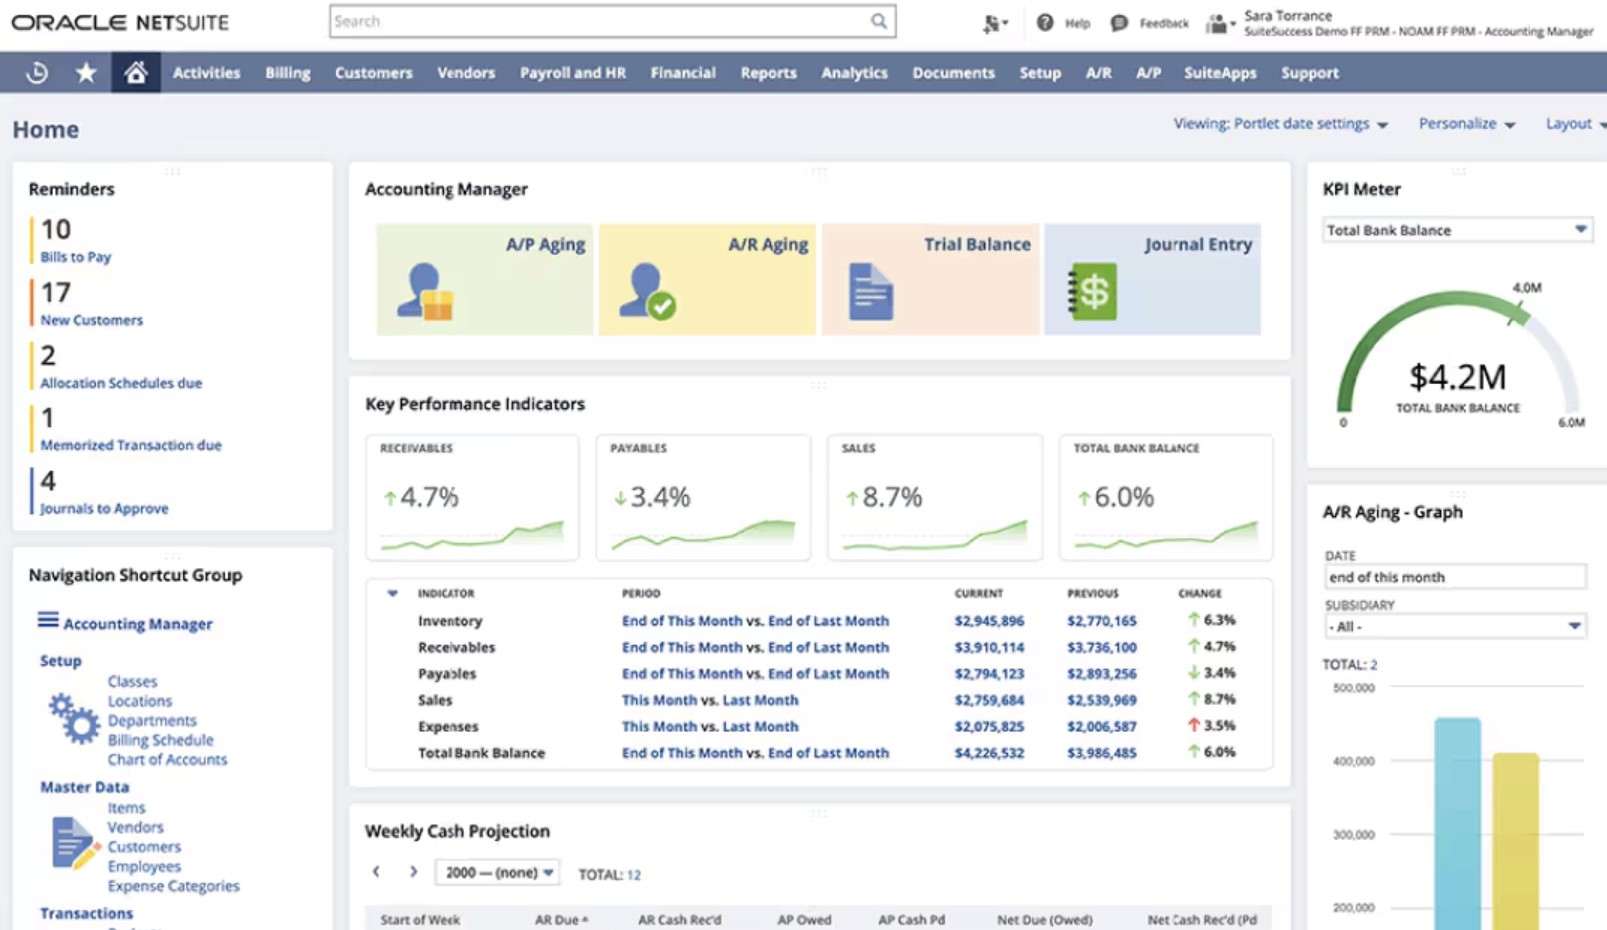Open the Payables KPI trend card
Viewport: 1607px width, 930px height.
click(x=703, y=497)
